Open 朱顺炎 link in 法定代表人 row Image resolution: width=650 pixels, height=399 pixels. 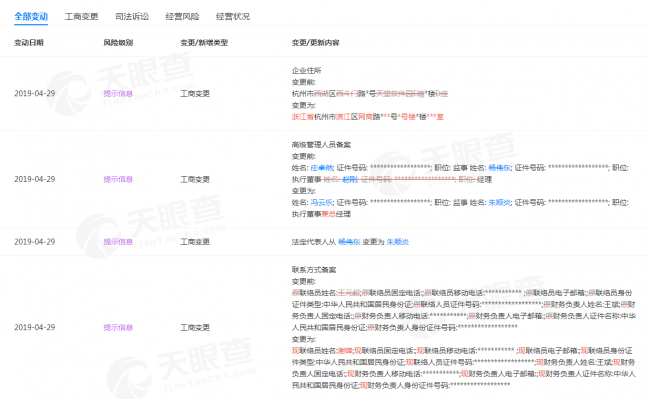point(398,242)
